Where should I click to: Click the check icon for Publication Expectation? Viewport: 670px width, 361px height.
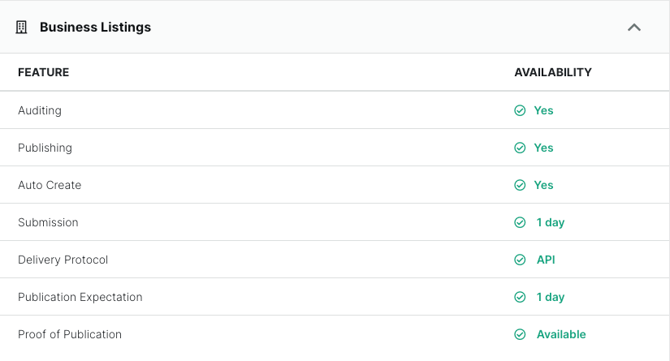[x=520, y=297]
